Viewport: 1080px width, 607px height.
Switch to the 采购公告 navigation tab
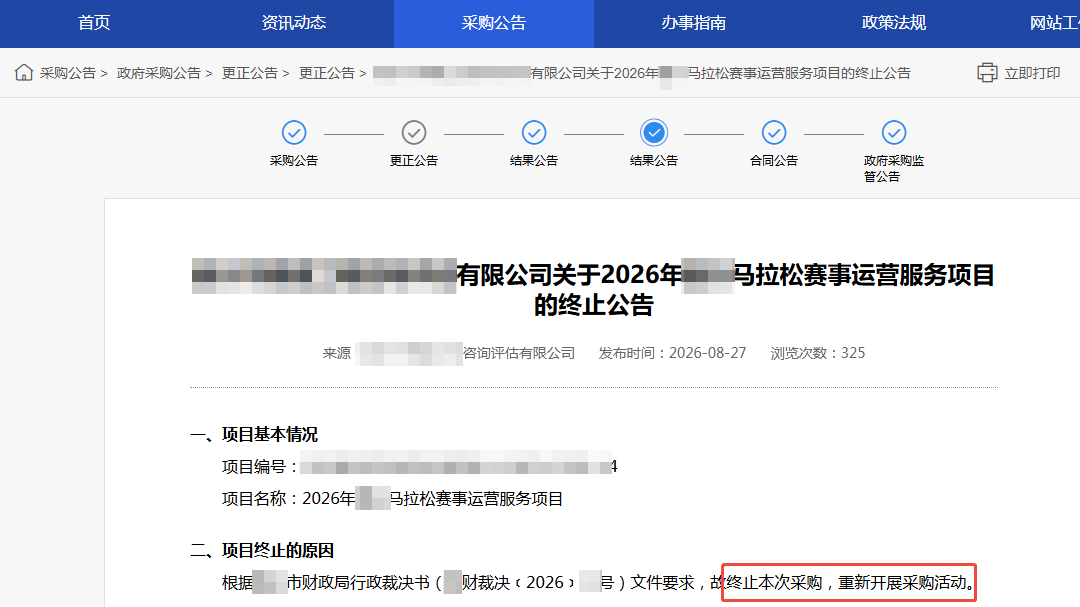[494, 23]
